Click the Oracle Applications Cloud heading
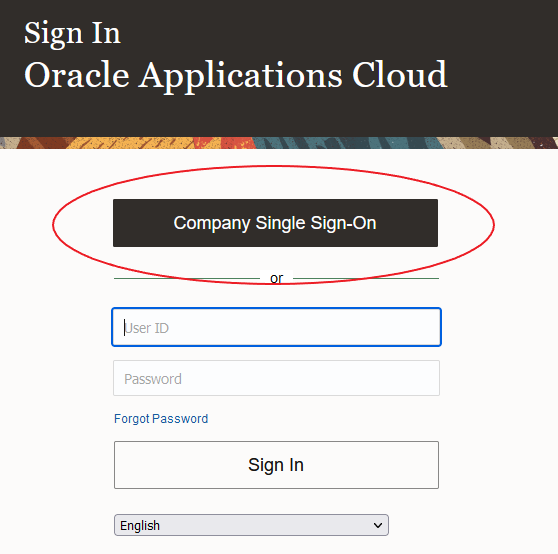558x554 pixels. tap(236, 76)
